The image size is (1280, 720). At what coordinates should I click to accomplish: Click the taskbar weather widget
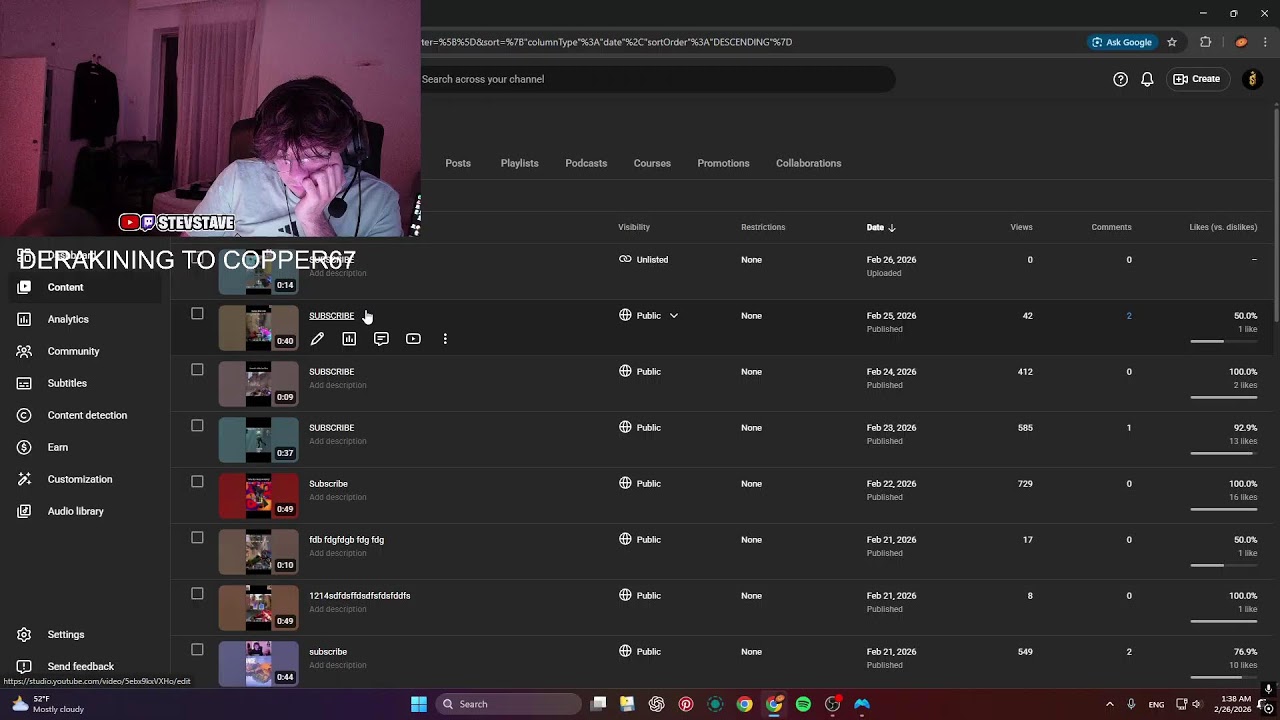tap(47, 704)
